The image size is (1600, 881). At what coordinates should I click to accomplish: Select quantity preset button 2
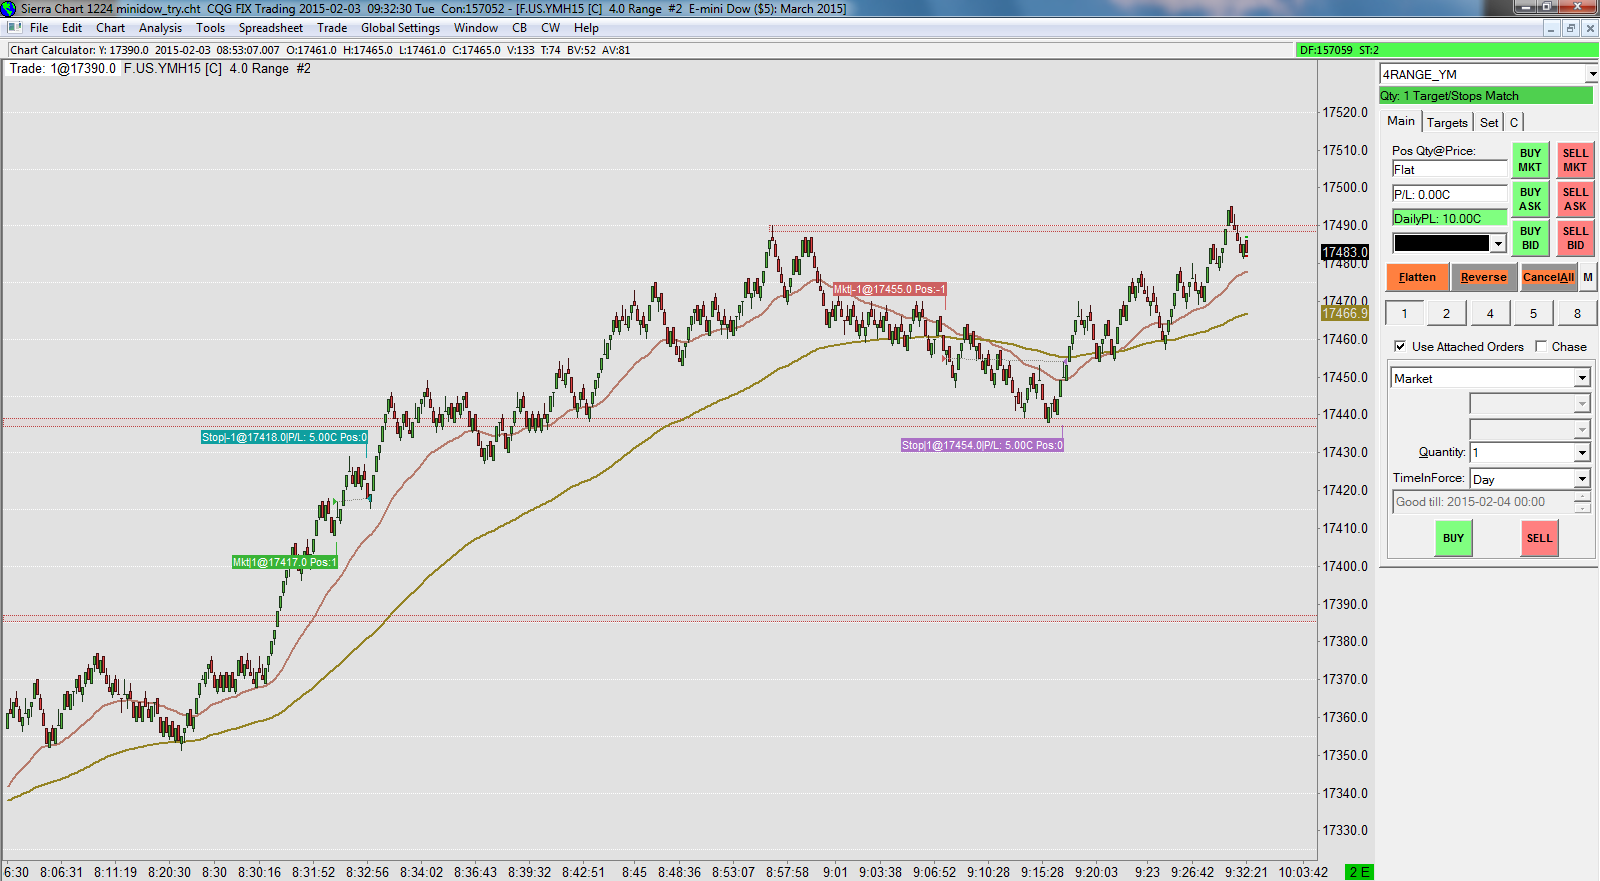click(x=1446, y=313)
